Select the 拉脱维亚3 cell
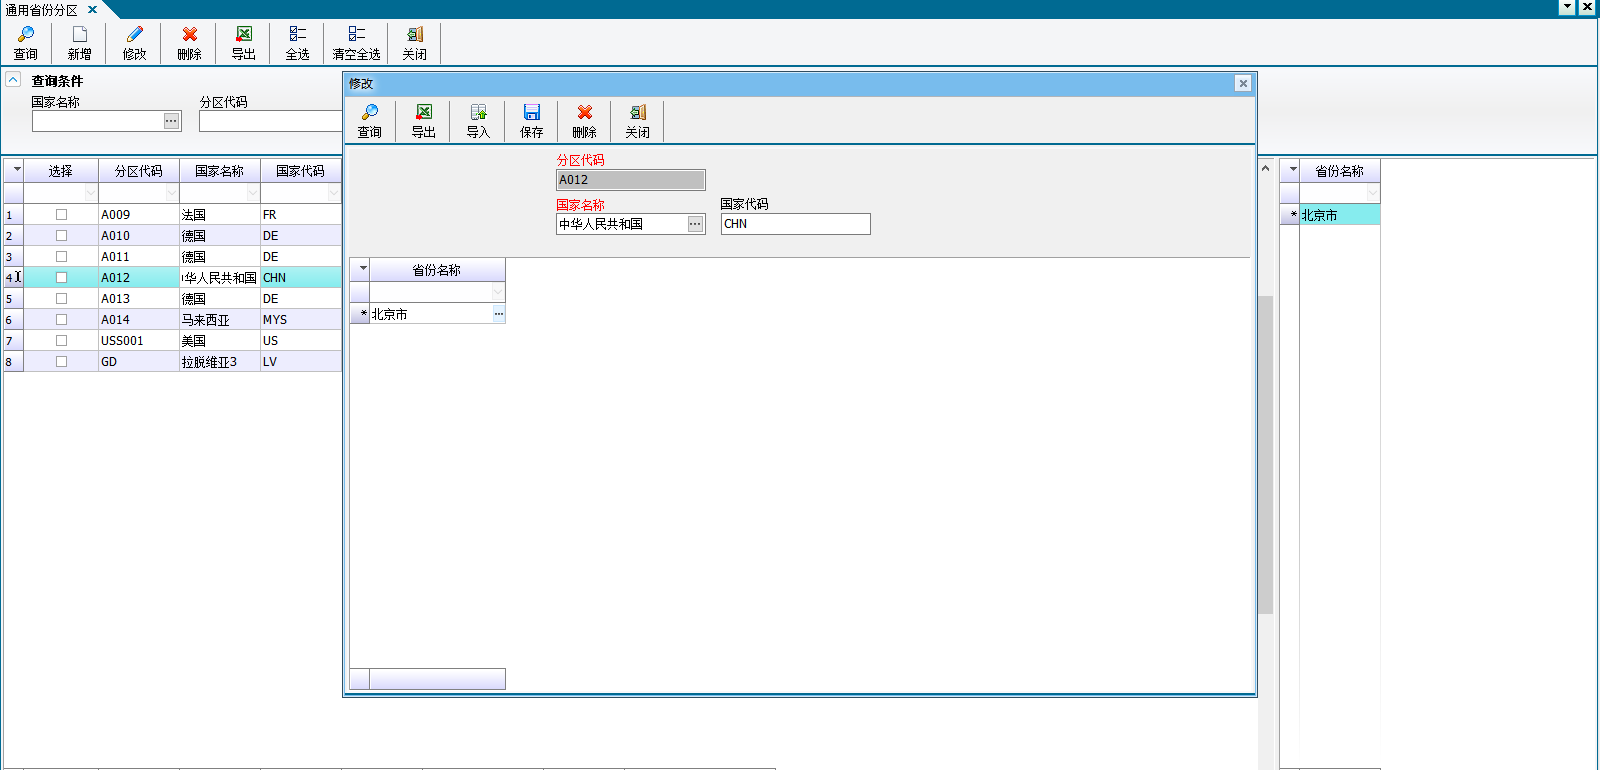Image resolution: width=1600 pixels, height=770 pixels. tap(220, 362)
